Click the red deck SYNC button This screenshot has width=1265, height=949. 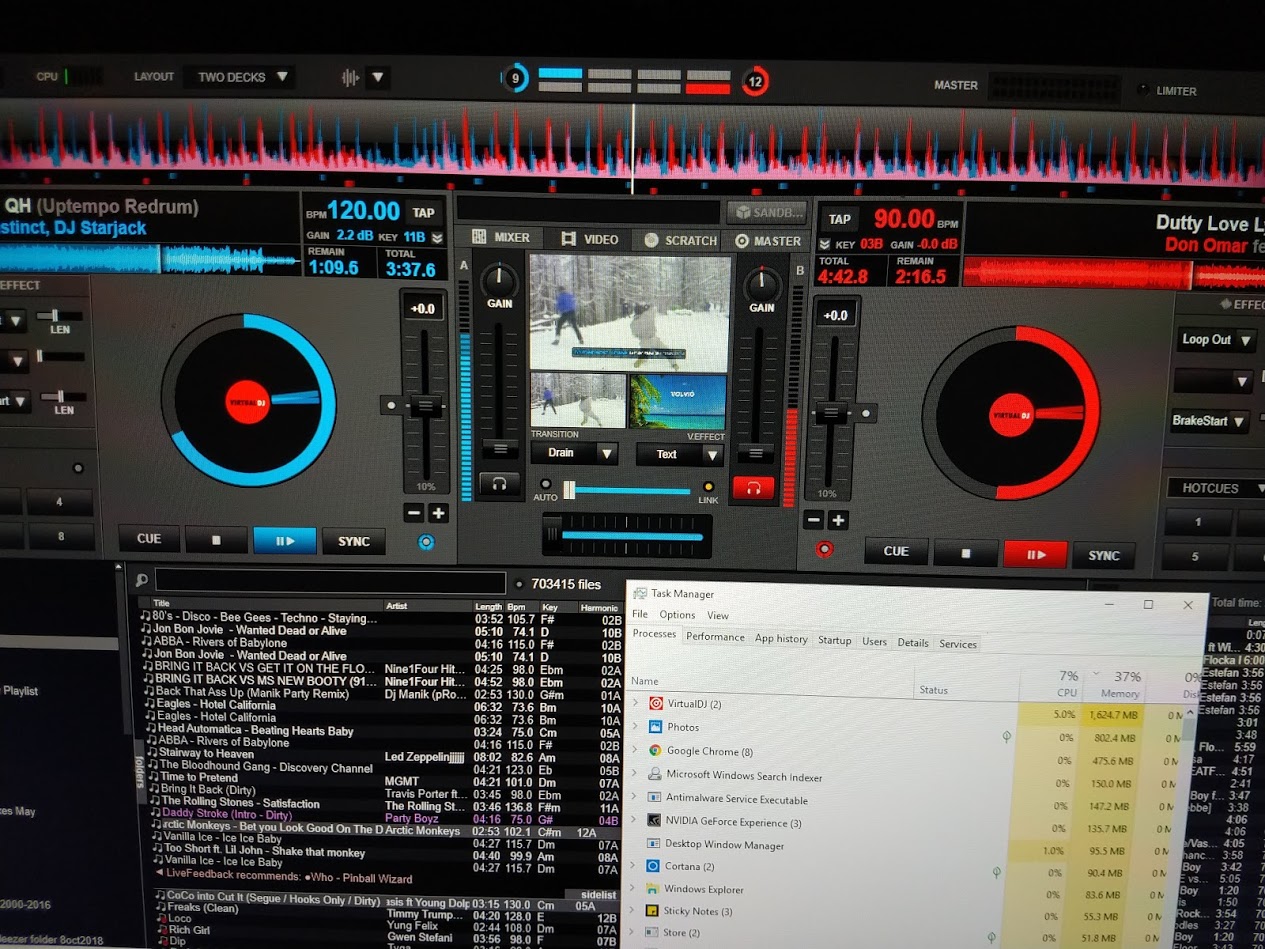pos(1104,556)
